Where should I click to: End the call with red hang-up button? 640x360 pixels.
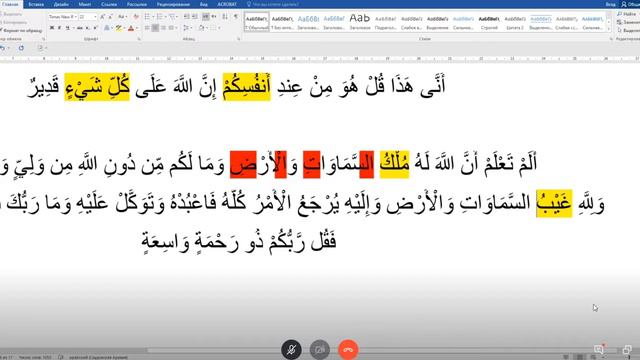click(348, 350)
